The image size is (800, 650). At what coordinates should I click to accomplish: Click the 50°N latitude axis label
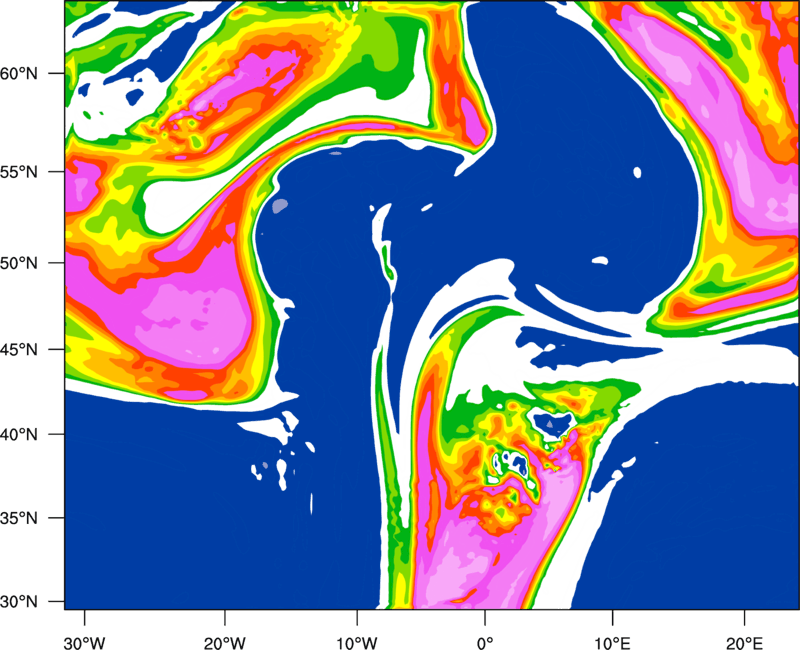point(19,263)
